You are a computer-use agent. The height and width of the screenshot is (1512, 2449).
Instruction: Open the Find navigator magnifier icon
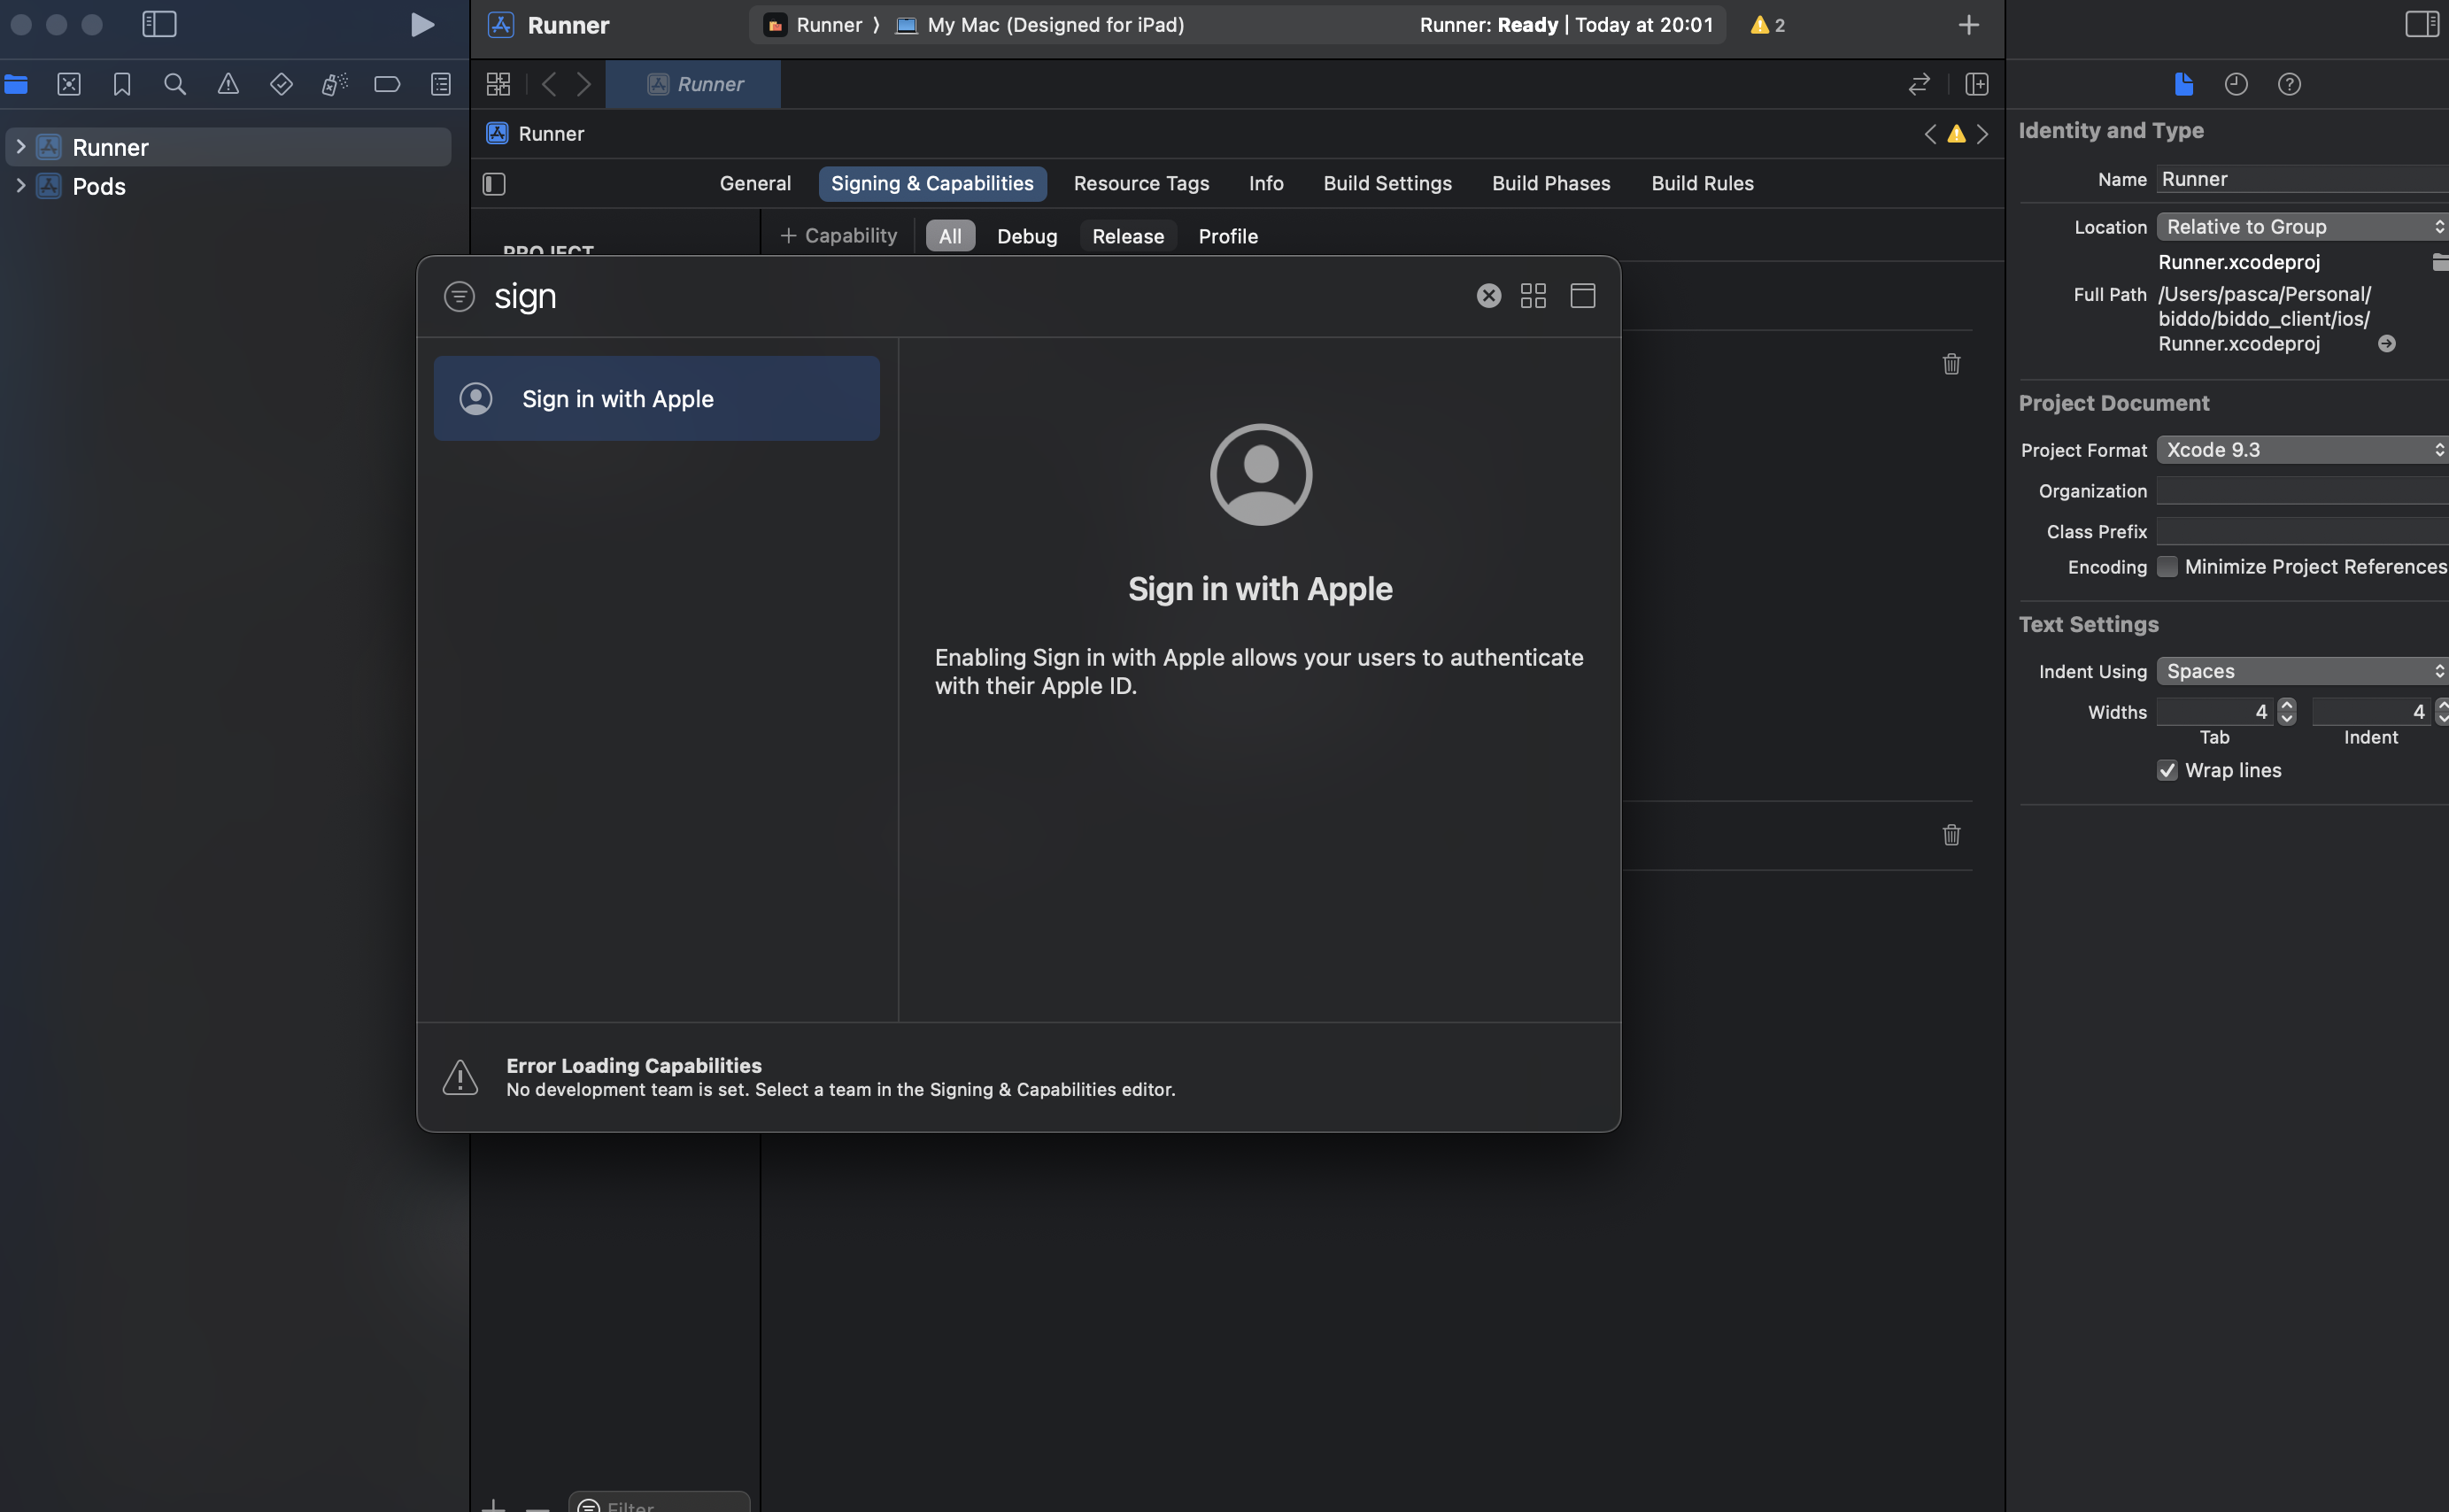point(175,84)
